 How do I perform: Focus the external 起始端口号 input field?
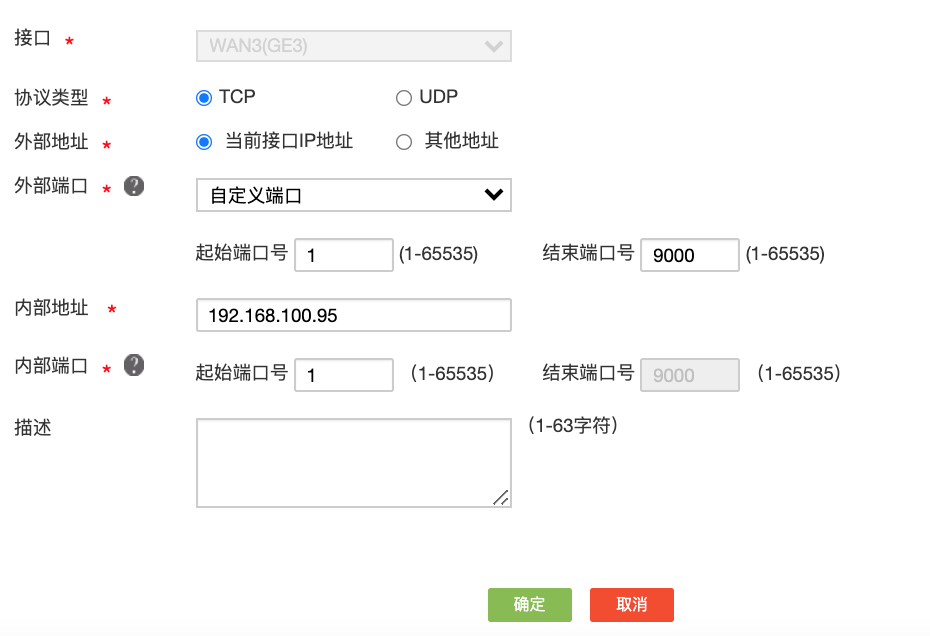345,255
